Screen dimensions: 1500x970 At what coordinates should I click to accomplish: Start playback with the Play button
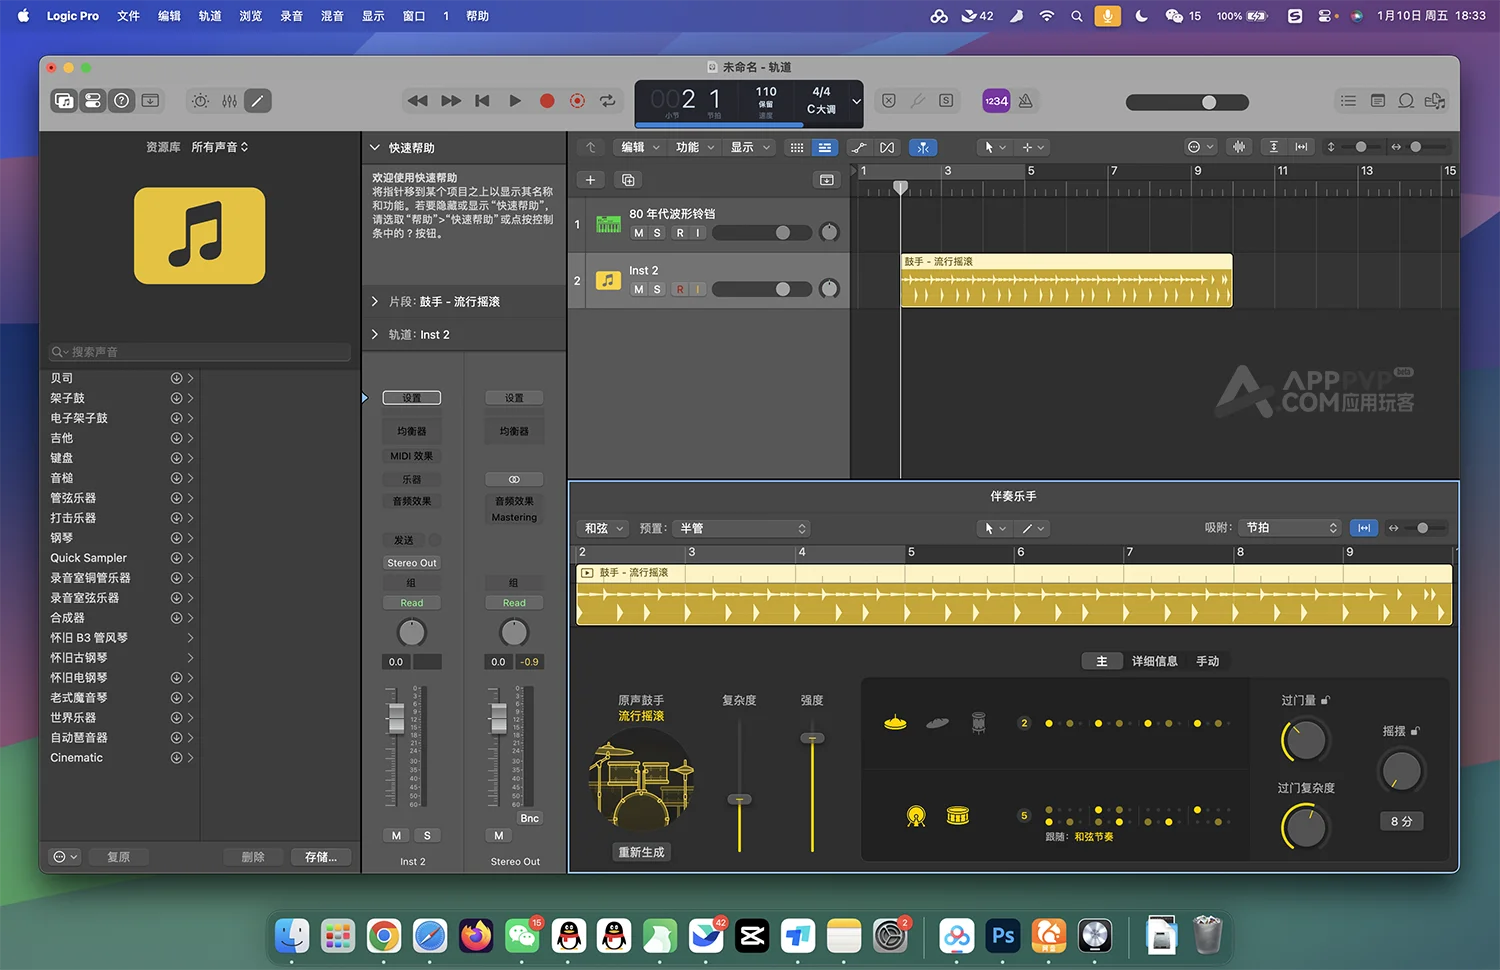[x=515, y=101]
